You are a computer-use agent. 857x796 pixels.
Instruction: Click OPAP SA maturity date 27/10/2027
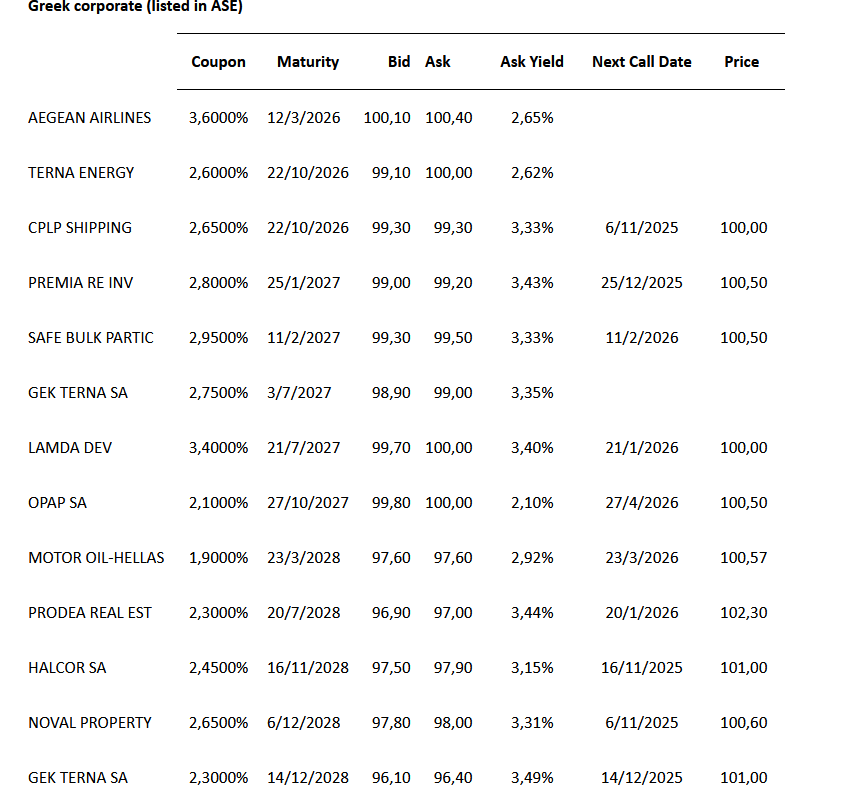coord(308,503)
